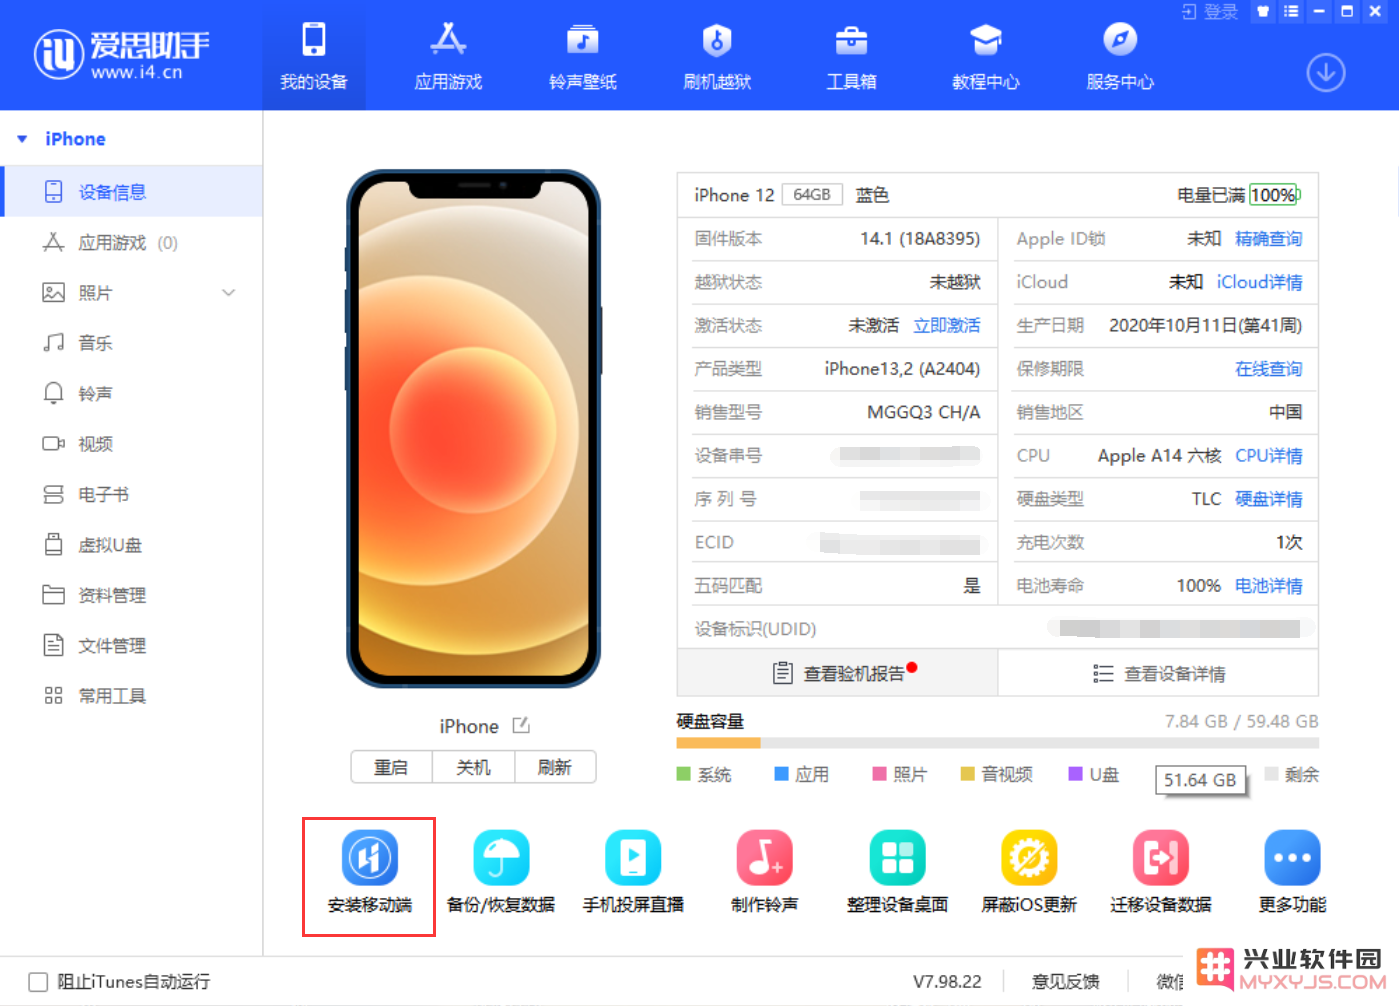
Task: Click 登录 at top right
Action: pyautogui.click(x=1211, y=12)
